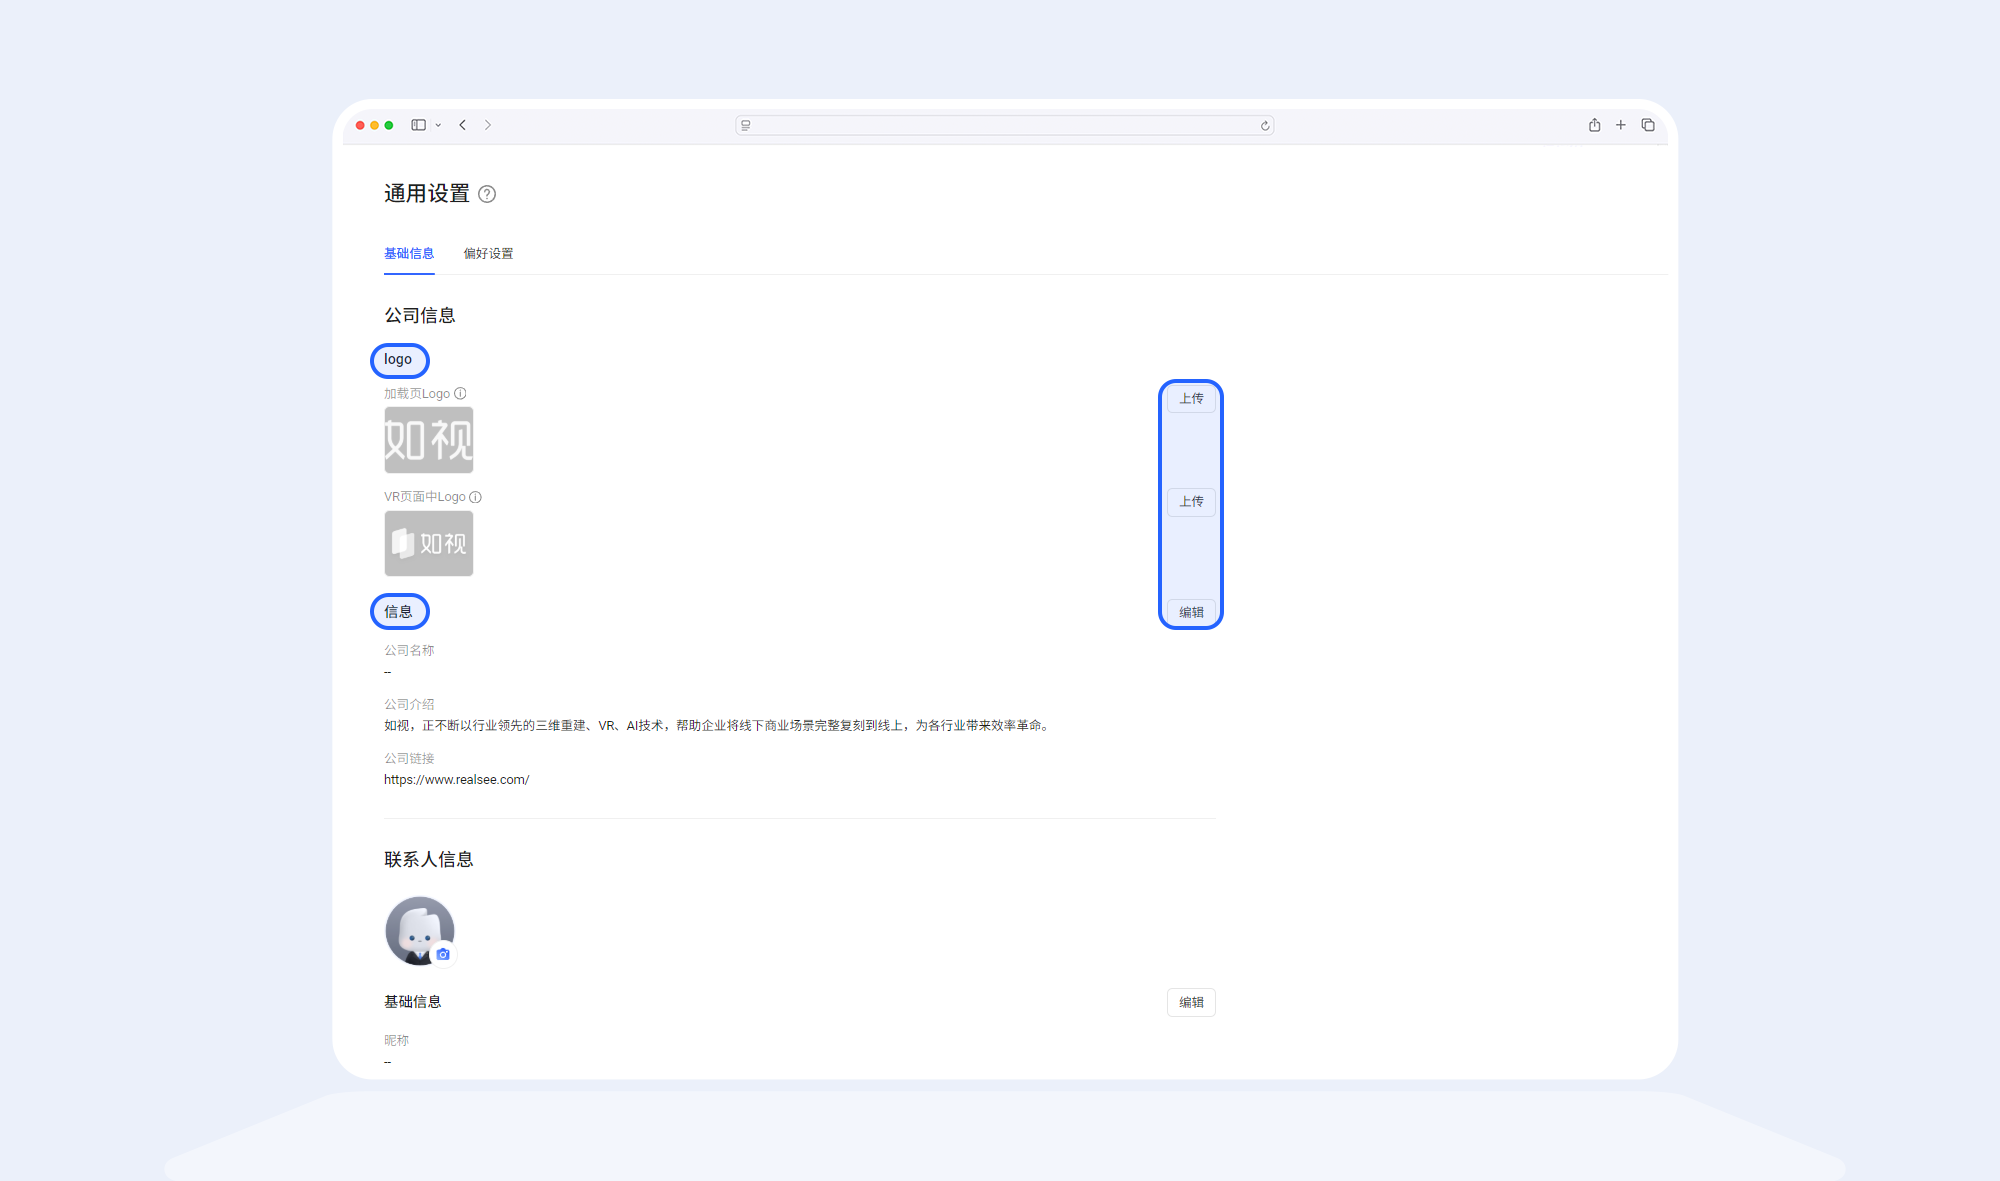Edit company info using the 编辑 button beside 信息
Screen dimensions: 2000x1181
(1191, 612)
